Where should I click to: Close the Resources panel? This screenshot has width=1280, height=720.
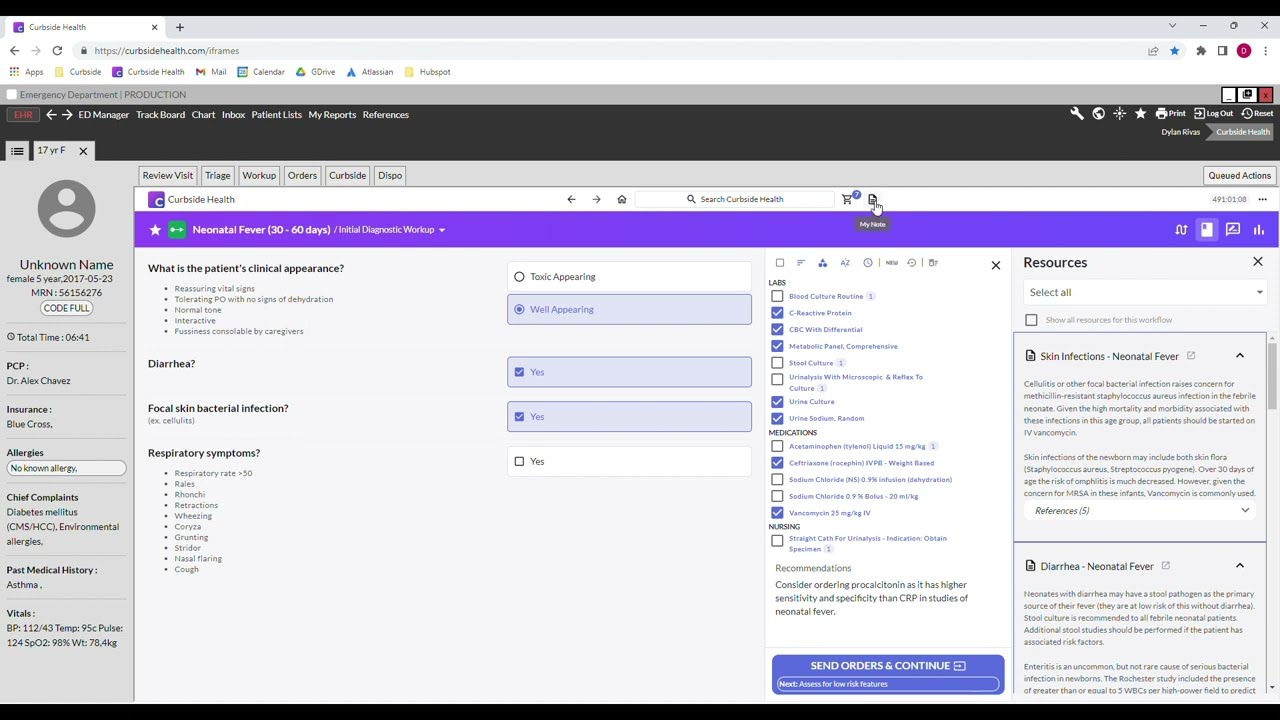pyautogui.click(x=1258, y=262)
